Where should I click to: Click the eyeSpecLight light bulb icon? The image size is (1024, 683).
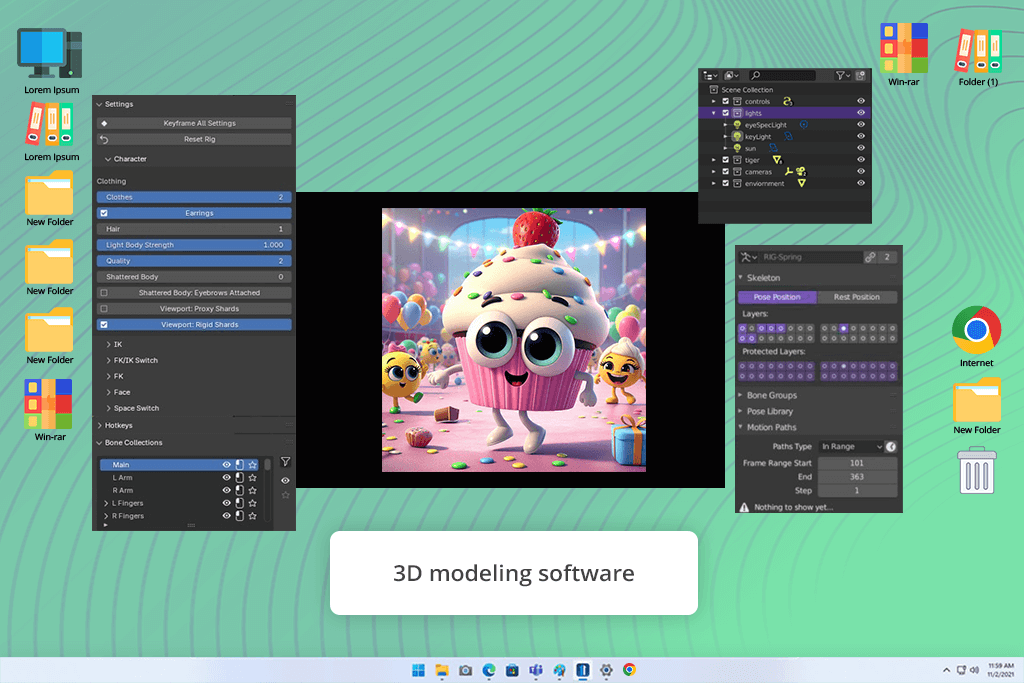coord(737,125)
